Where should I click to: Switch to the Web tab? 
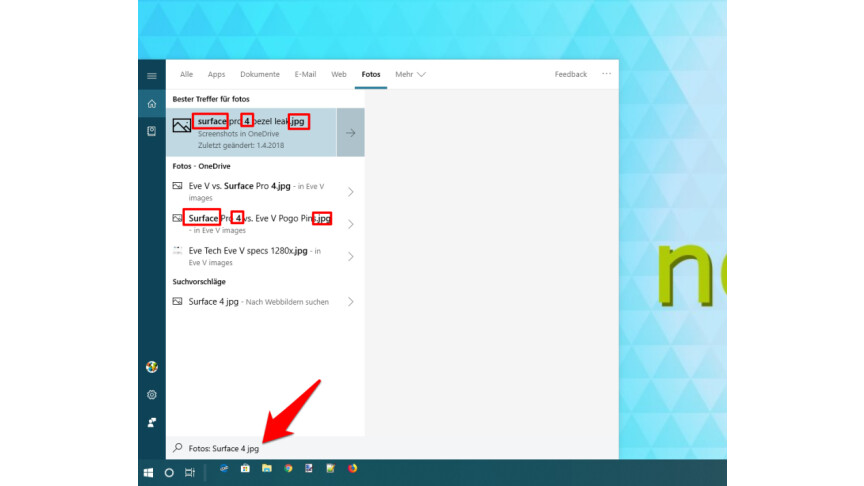point(339,74)
